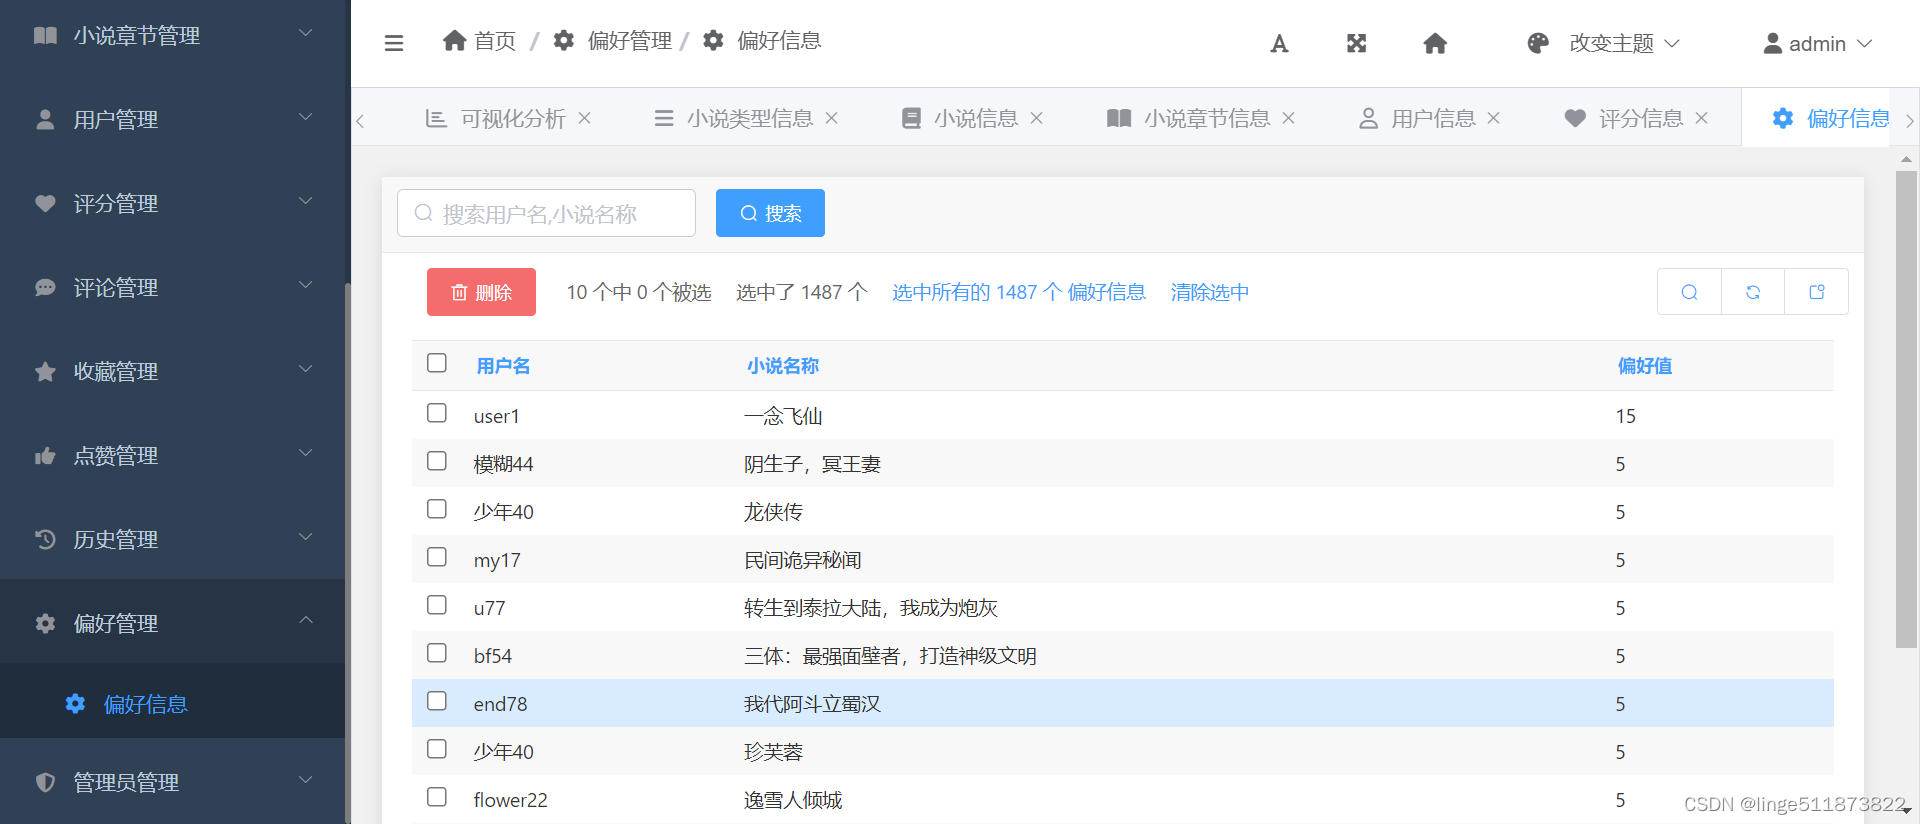Toggle fullscreen with the expand icon
This screenshot has height=824, width=1920.
pos(1356,43)
